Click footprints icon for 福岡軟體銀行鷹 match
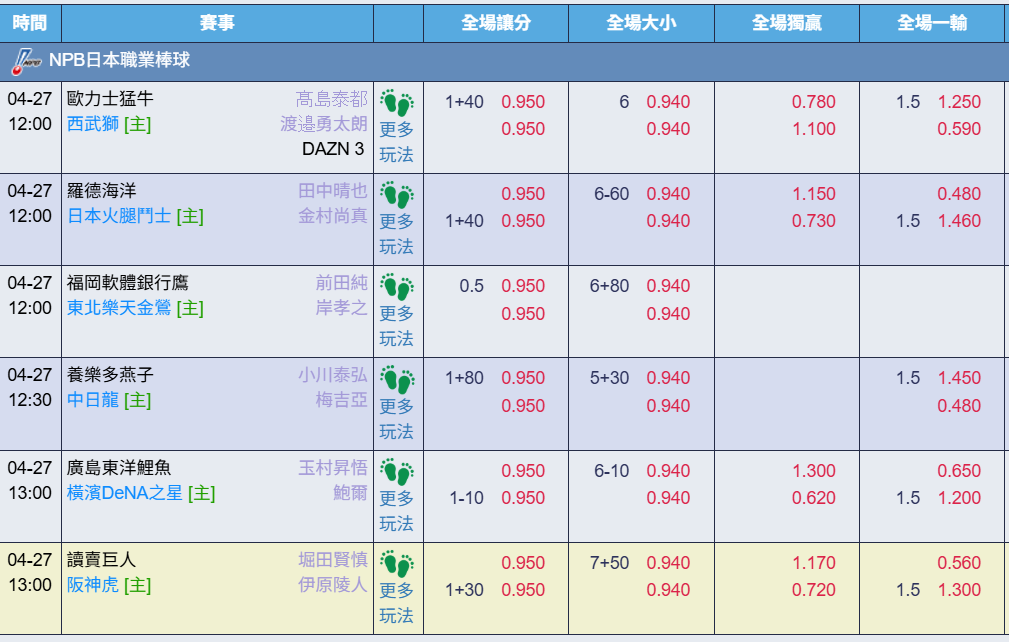1009x642 pixels. tap(397, 286)
